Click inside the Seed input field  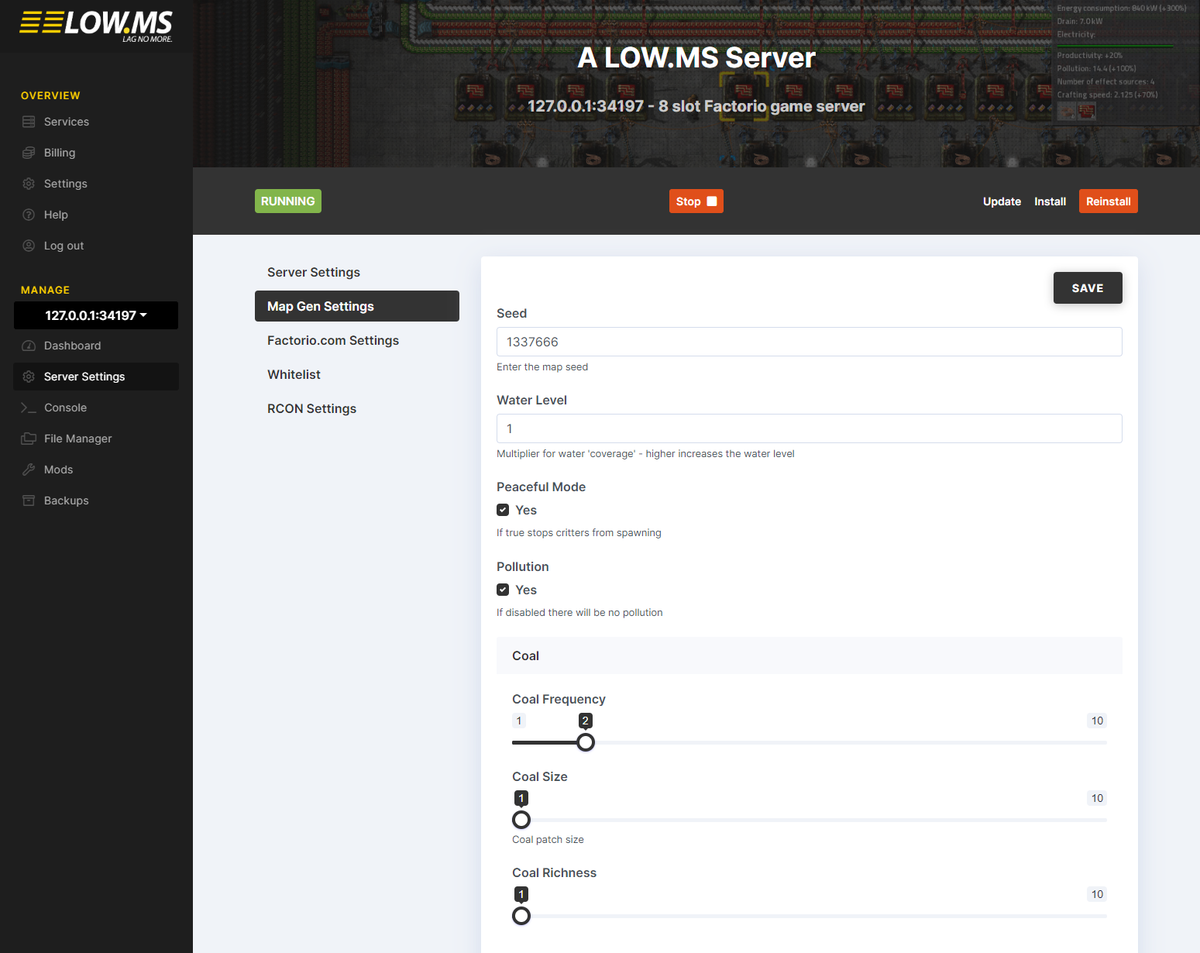point(808,341)
